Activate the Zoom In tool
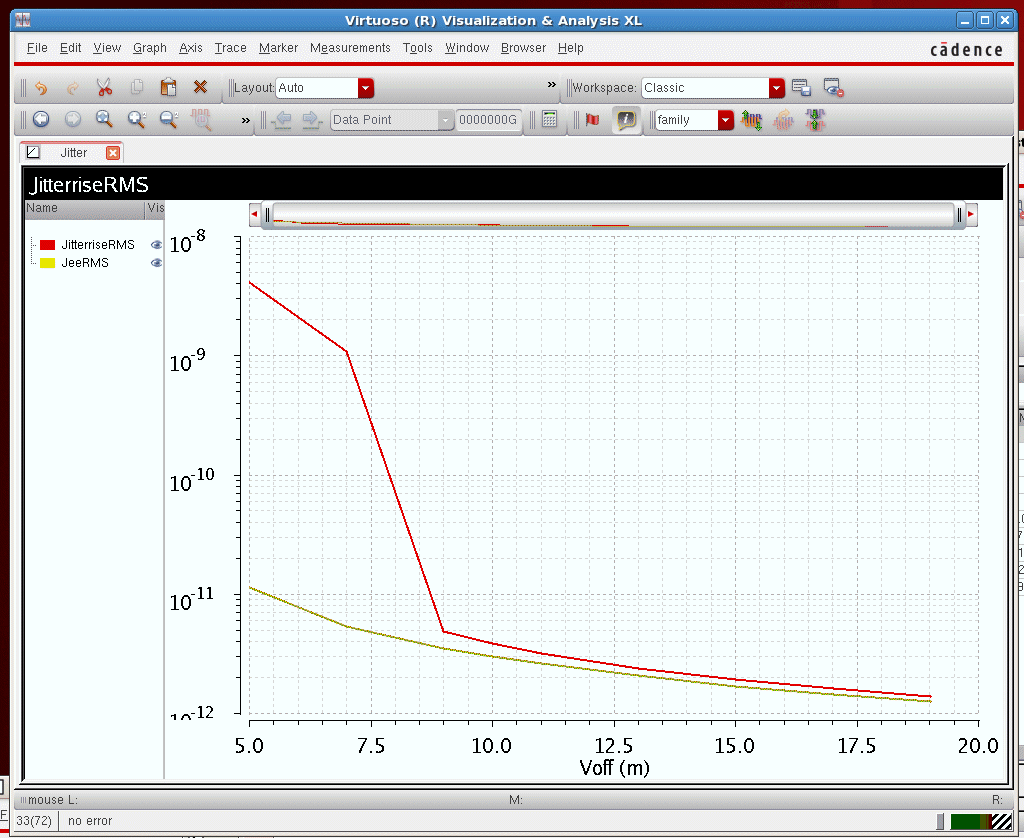The width and height of the screenshot is (1024, 838). pos(134,120)
